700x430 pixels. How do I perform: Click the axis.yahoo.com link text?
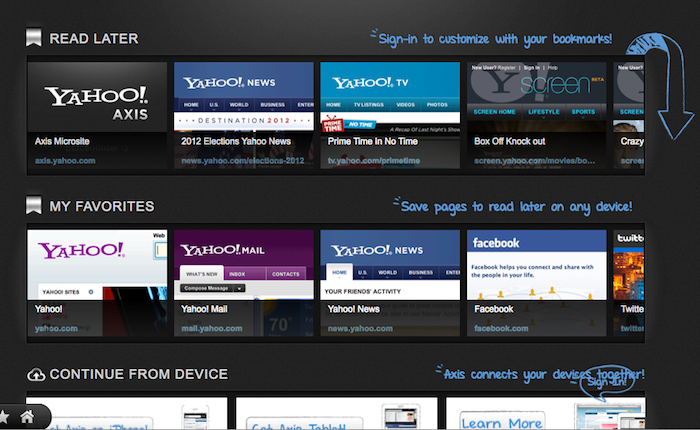point(65,159)
